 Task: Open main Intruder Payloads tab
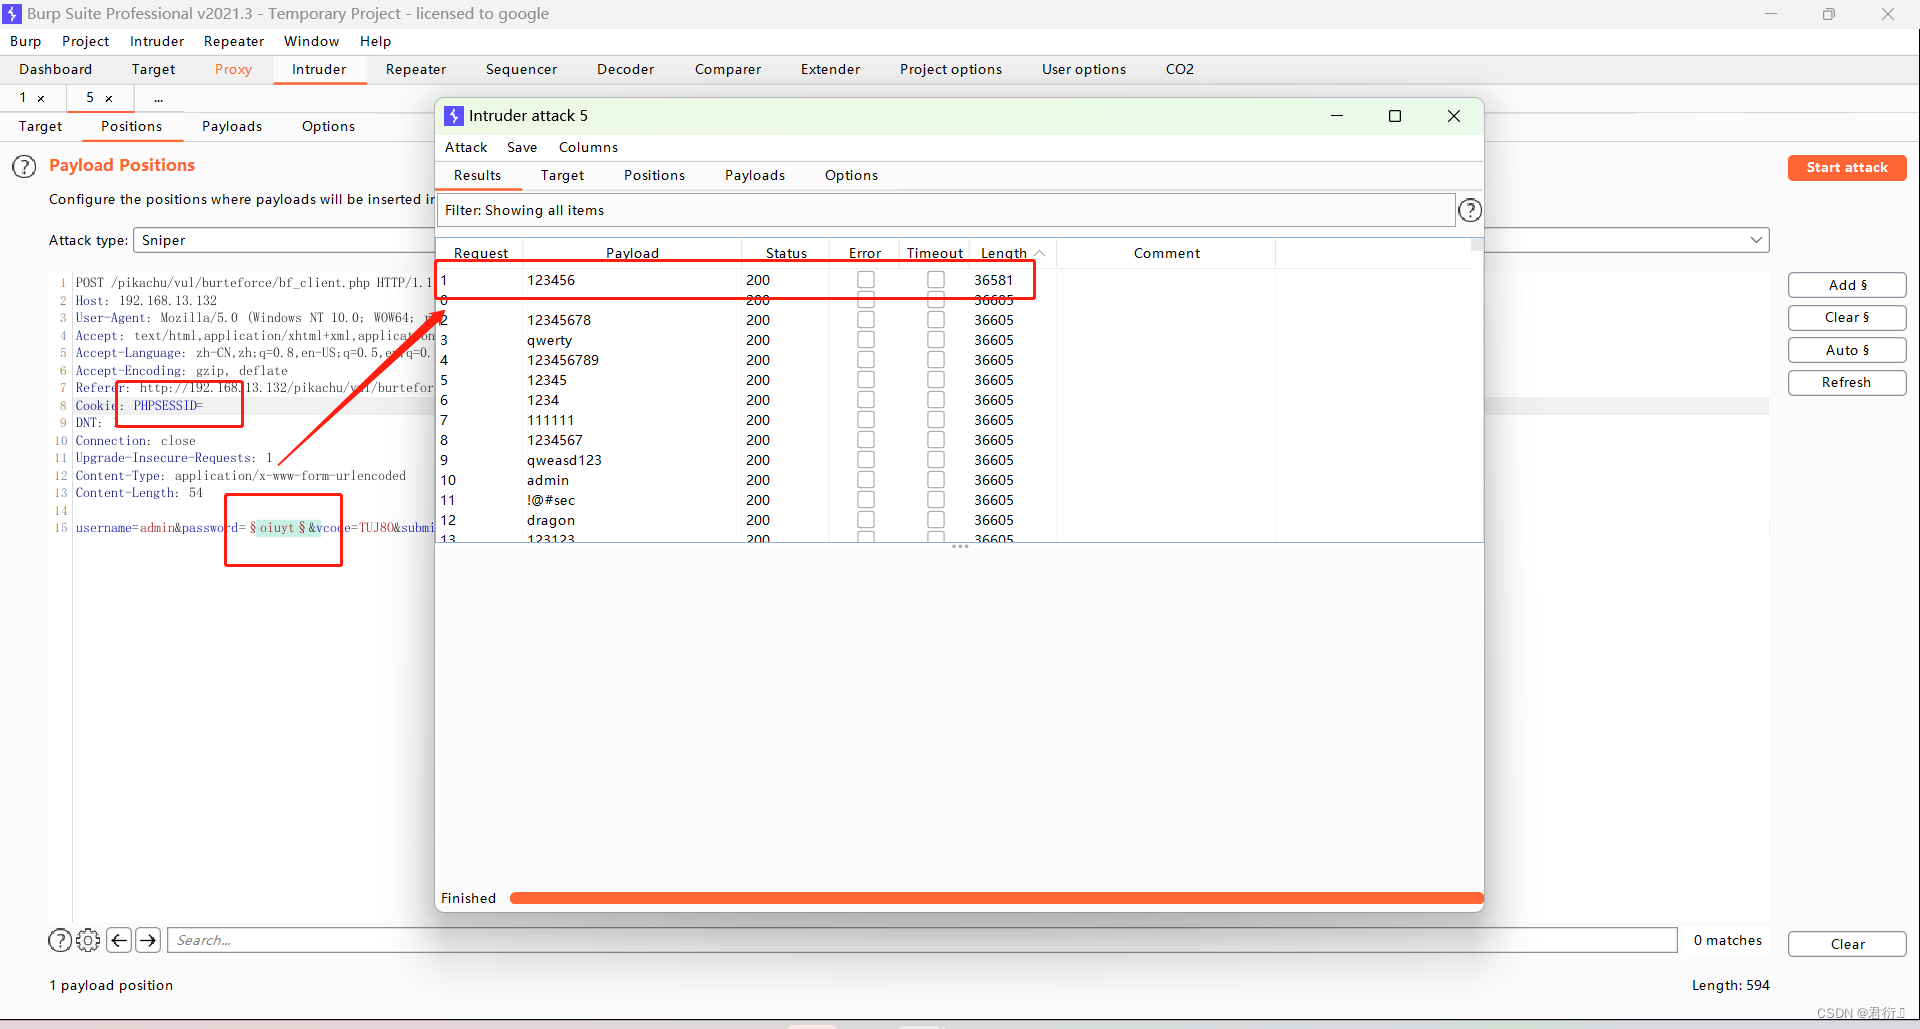click(x=232, y=126)
